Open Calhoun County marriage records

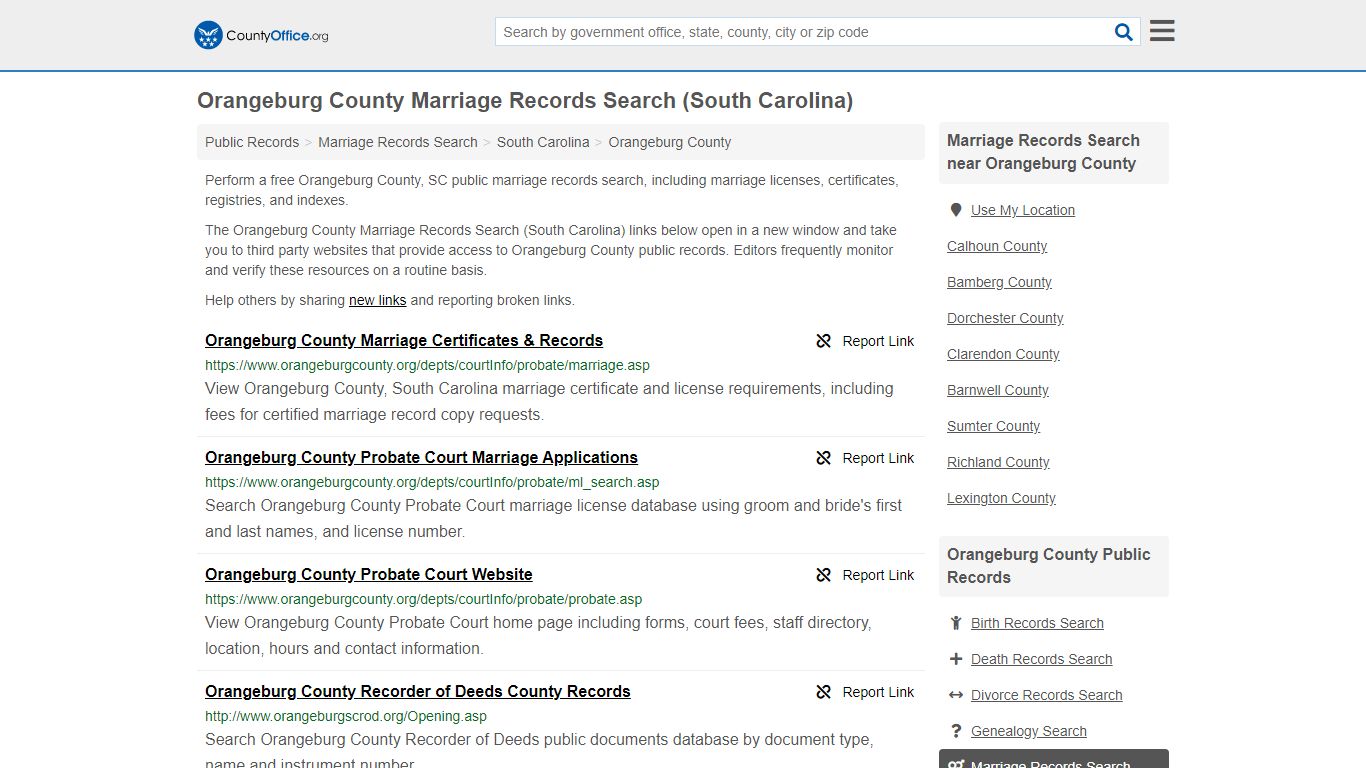(x=997, y=246)
